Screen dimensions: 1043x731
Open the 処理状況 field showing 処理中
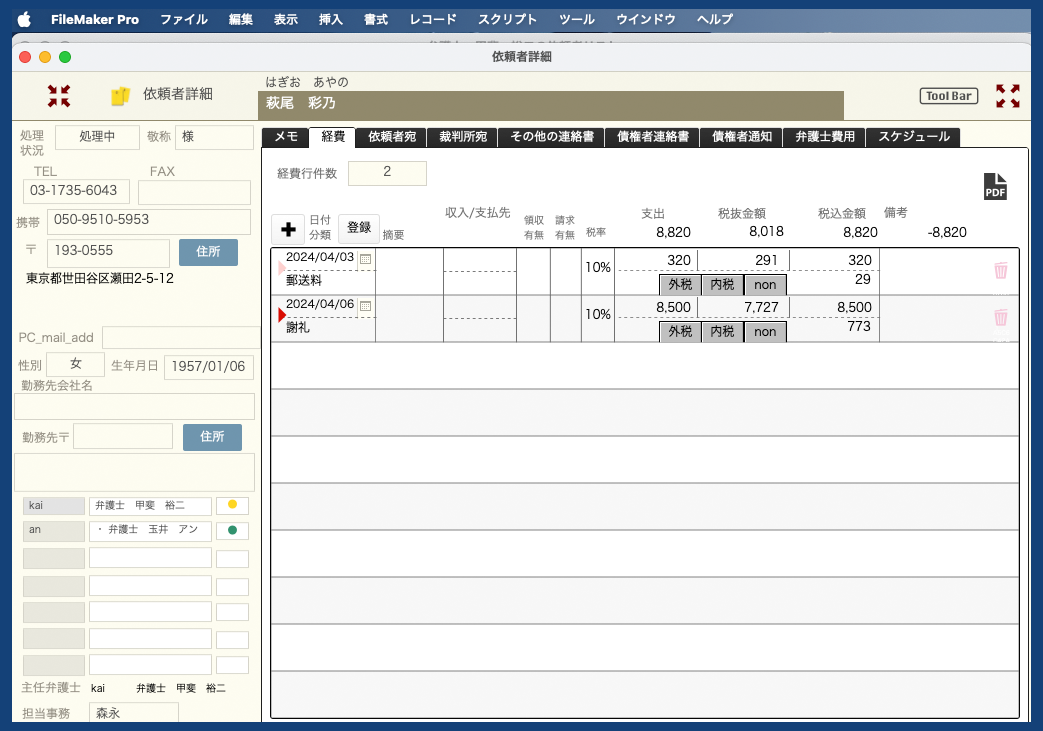pyautogui.click(x=97, y=137)
